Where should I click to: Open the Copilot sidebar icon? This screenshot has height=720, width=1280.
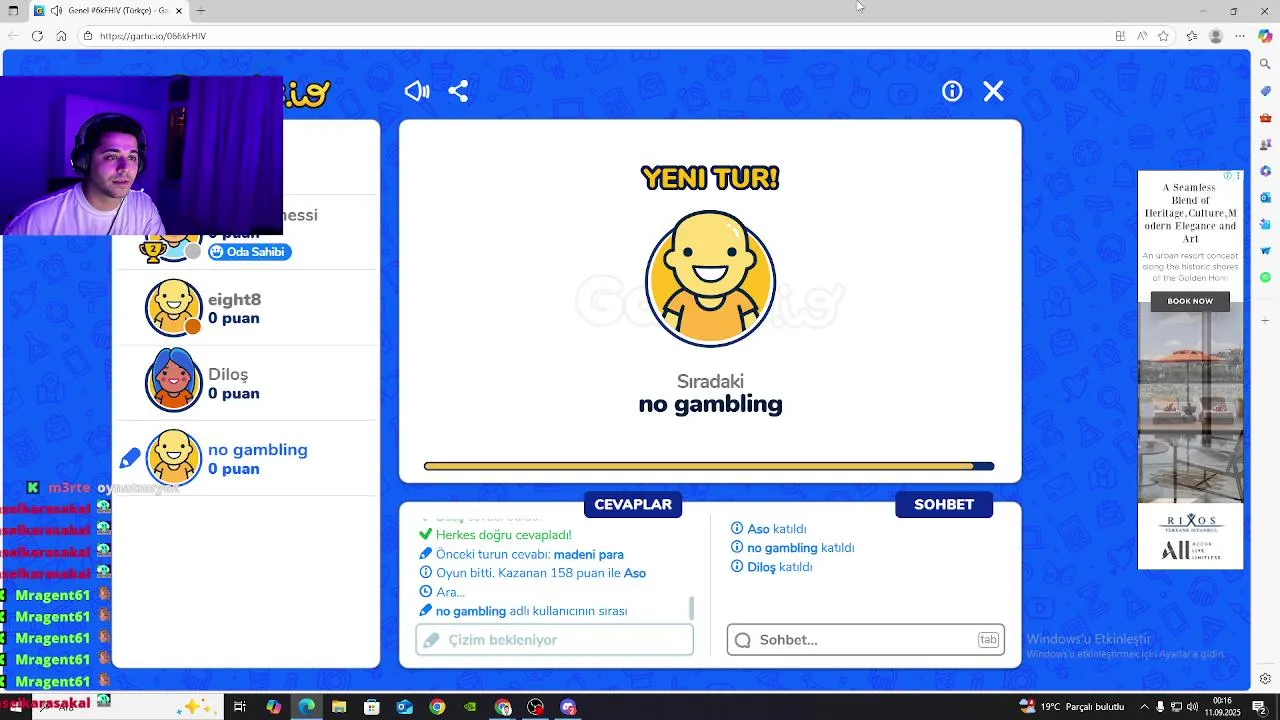1265,36
